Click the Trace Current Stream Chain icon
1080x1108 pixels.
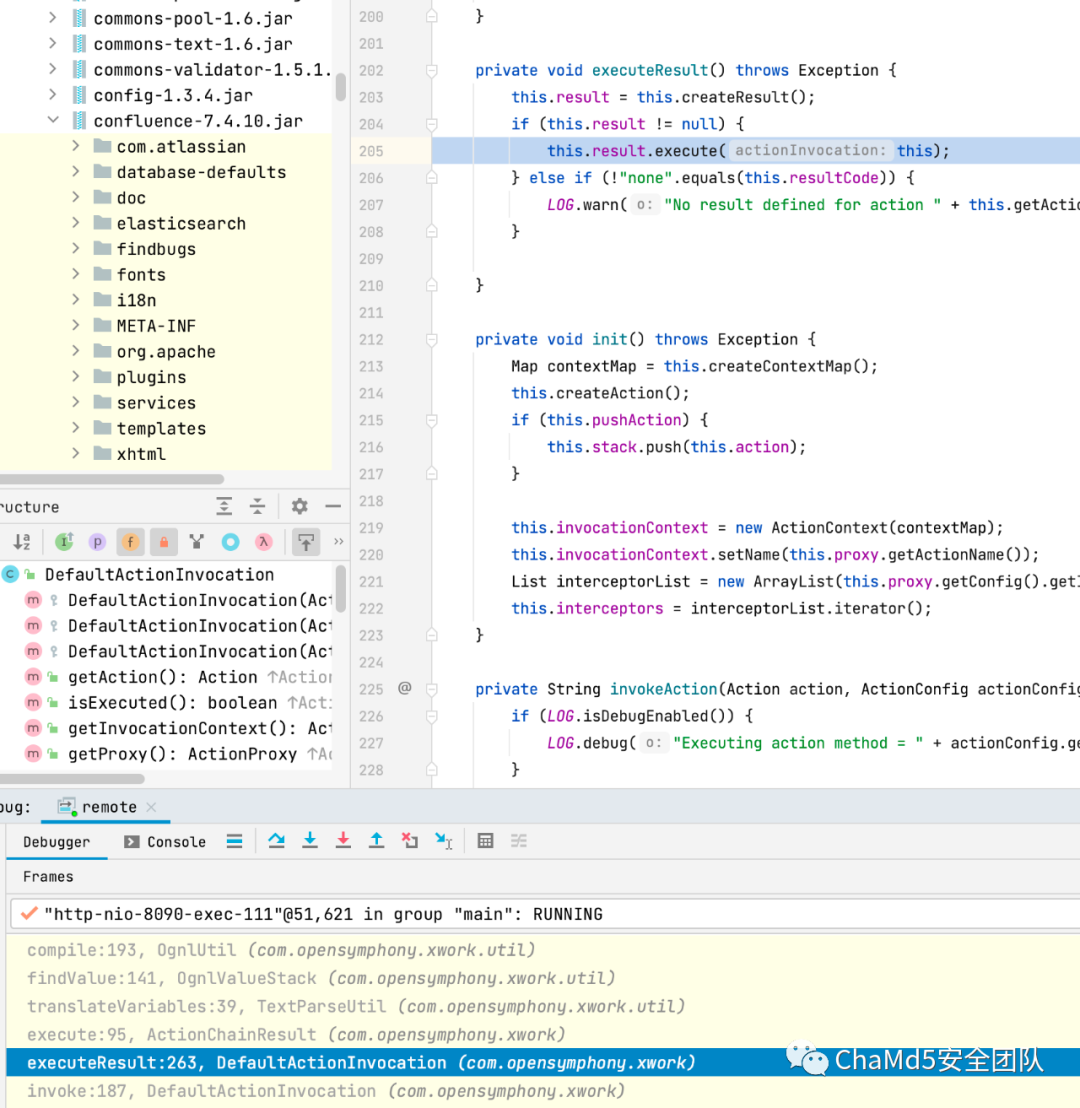(x=519, y=840)
